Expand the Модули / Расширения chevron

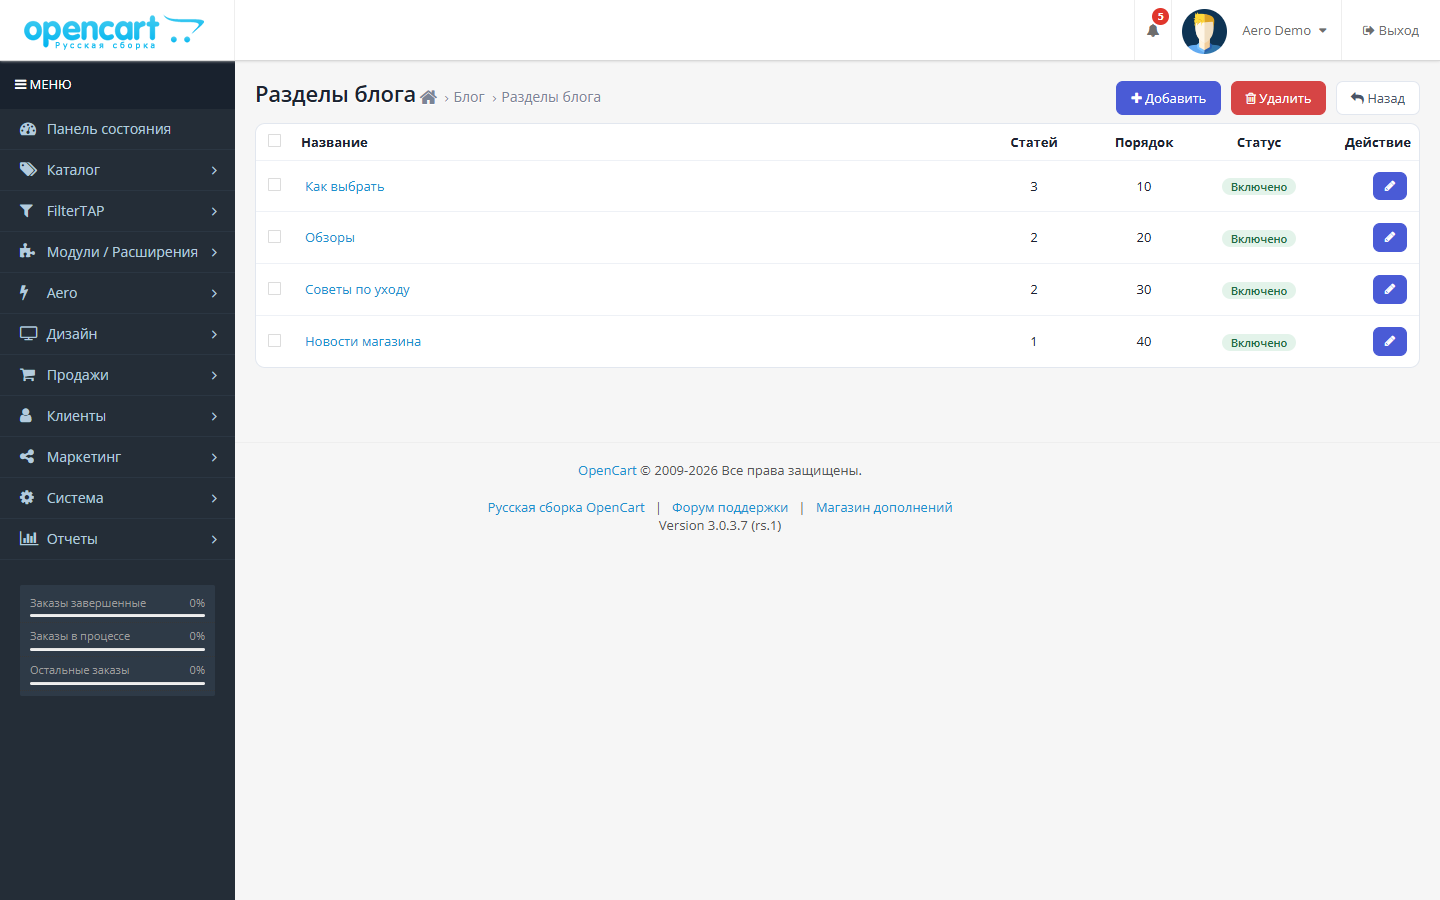point(214,252)
